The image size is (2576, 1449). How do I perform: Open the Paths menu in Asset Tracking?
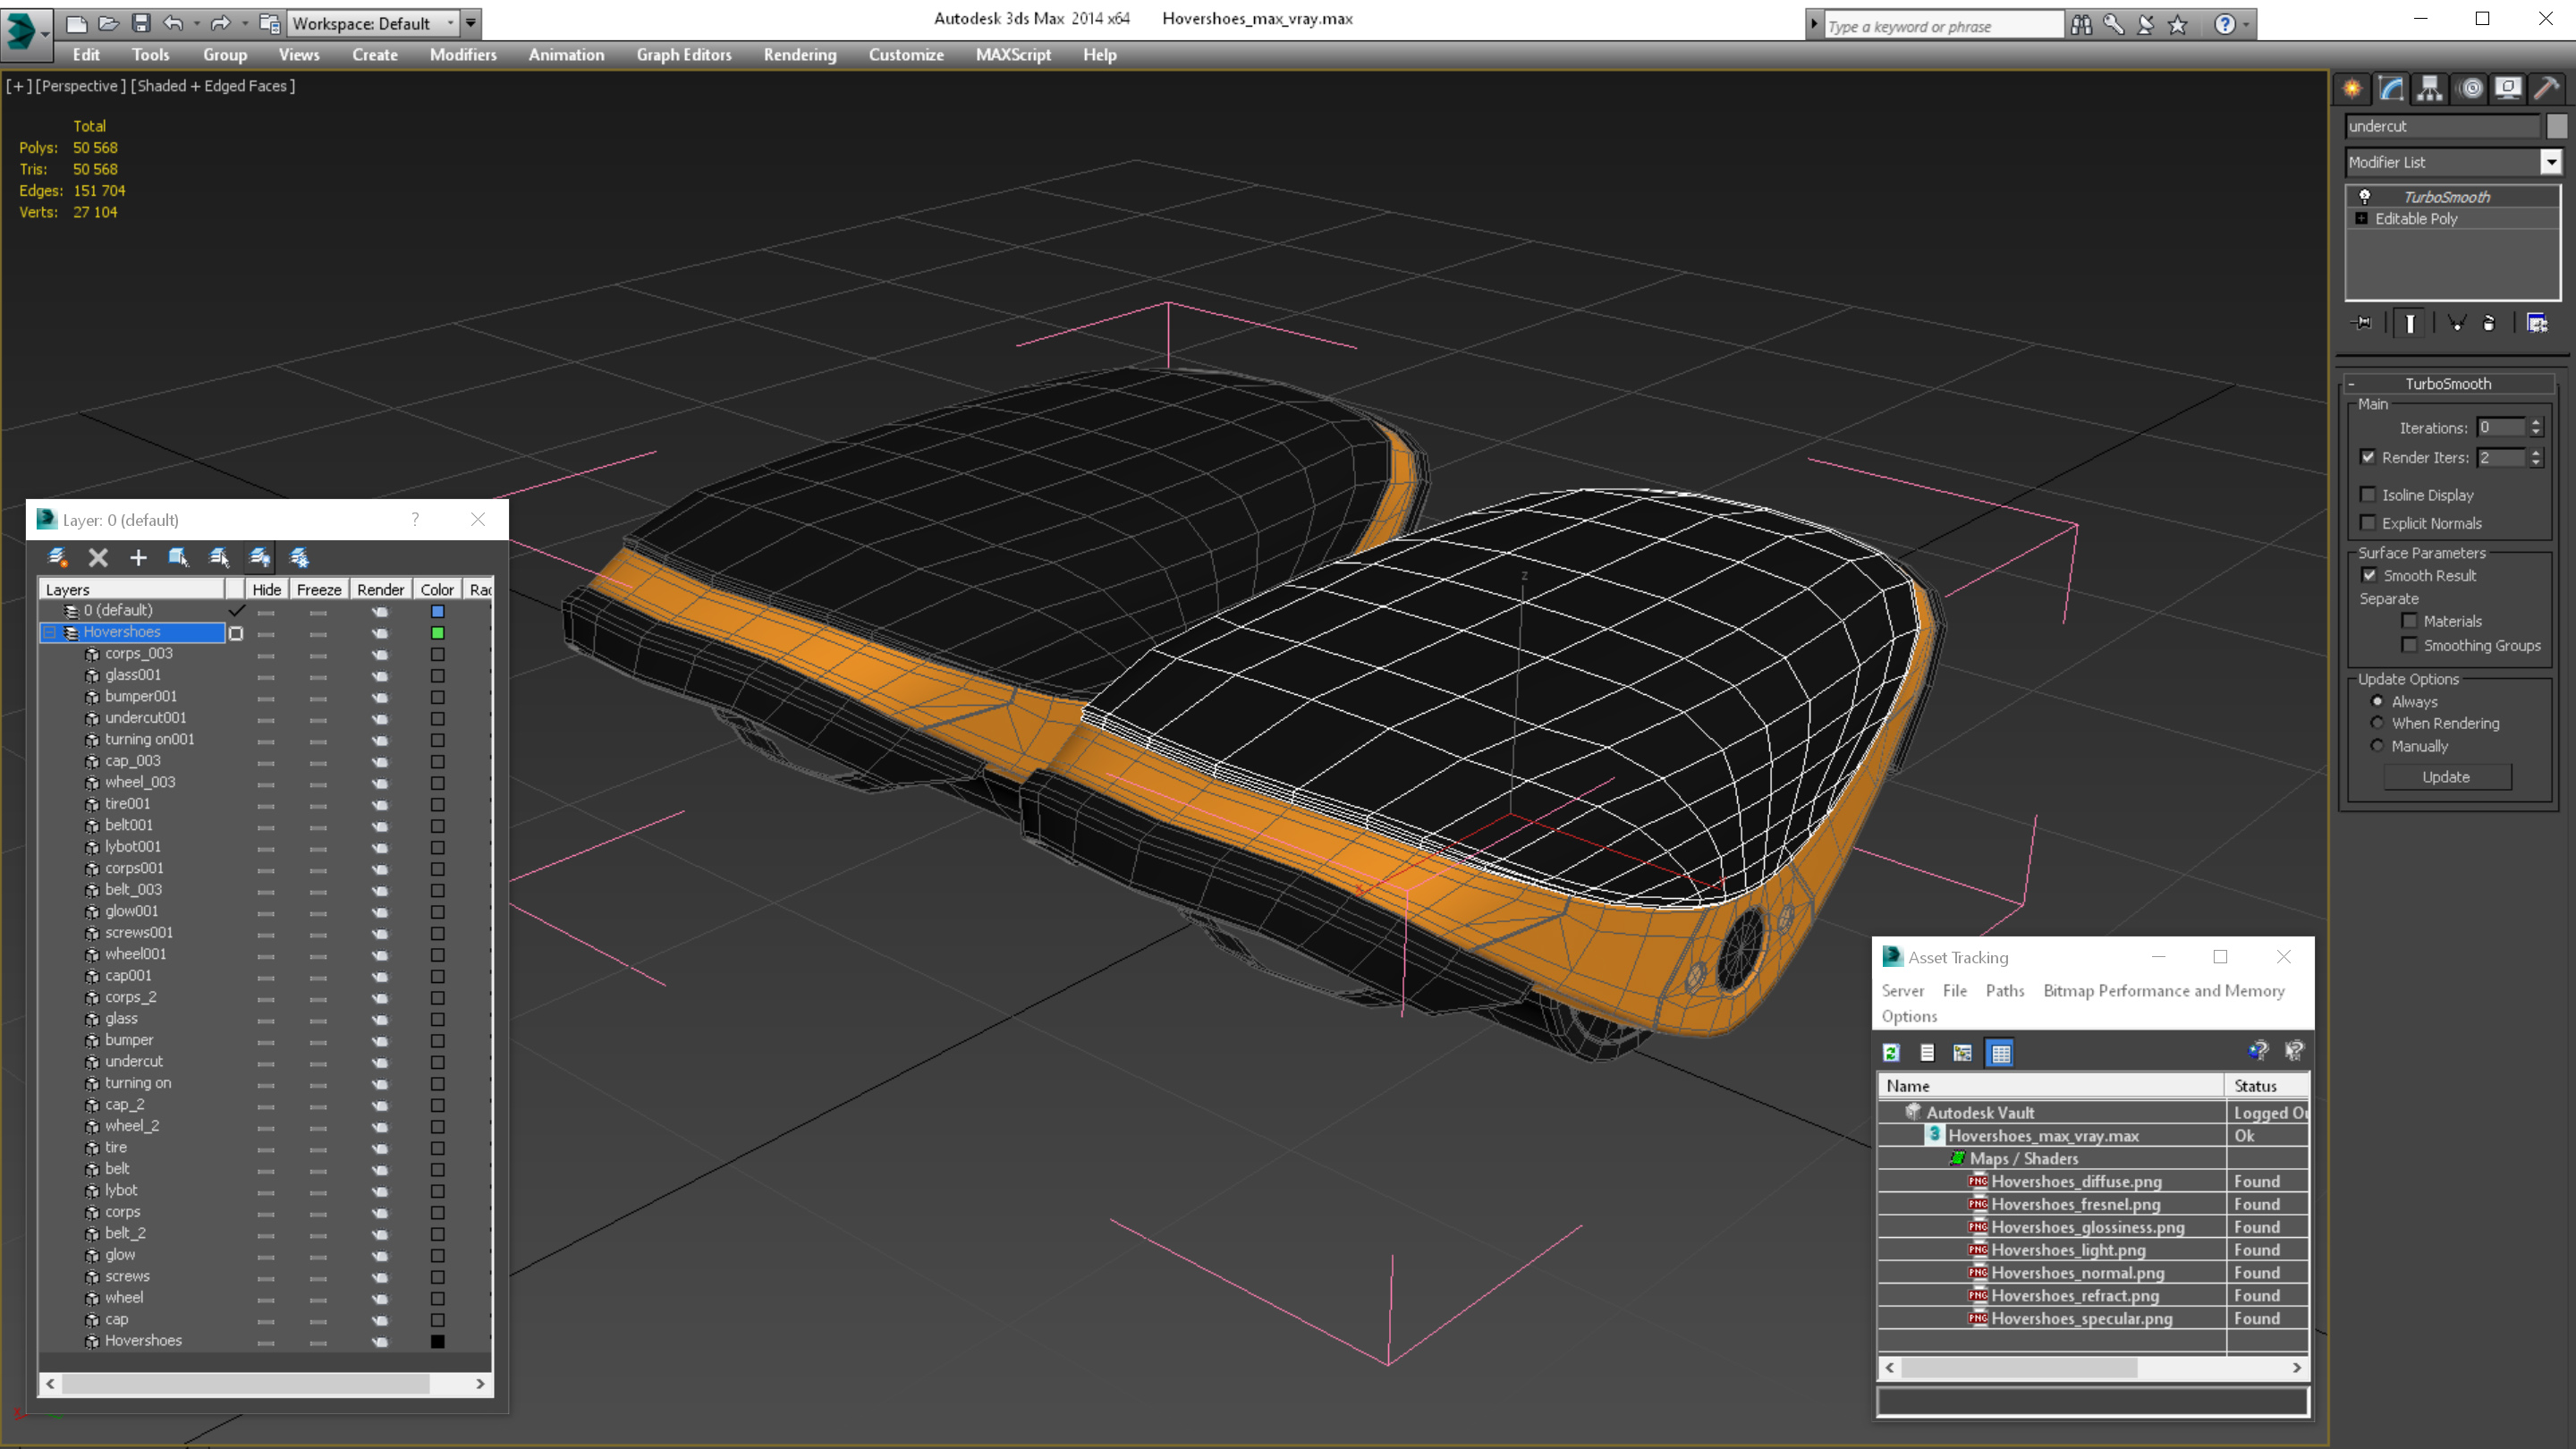(x=2004, y=990)
